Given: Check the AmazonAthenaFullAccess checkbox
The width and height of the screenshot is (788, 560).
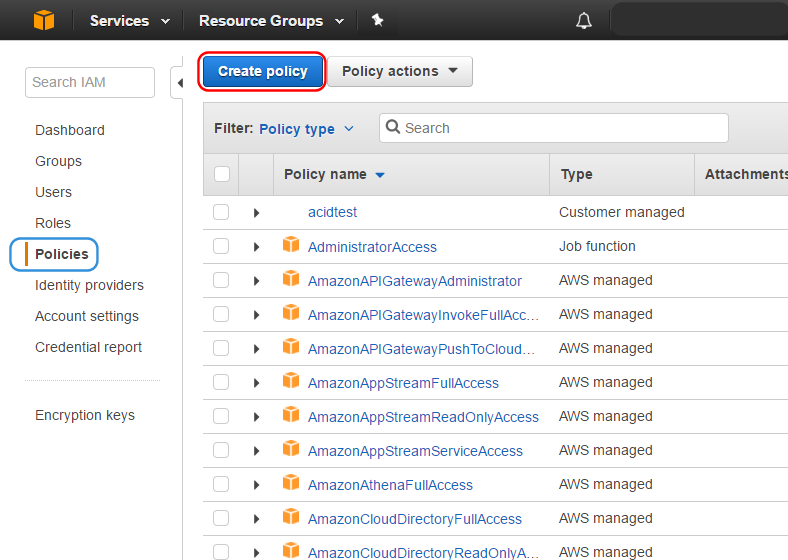Looking at the screenshot, I should (221, 484).
